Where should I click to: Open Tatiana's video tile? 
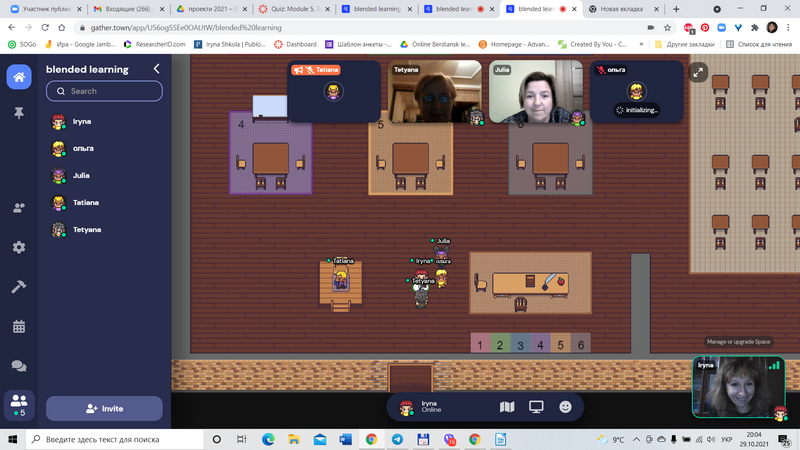click(x=334, y=92)
